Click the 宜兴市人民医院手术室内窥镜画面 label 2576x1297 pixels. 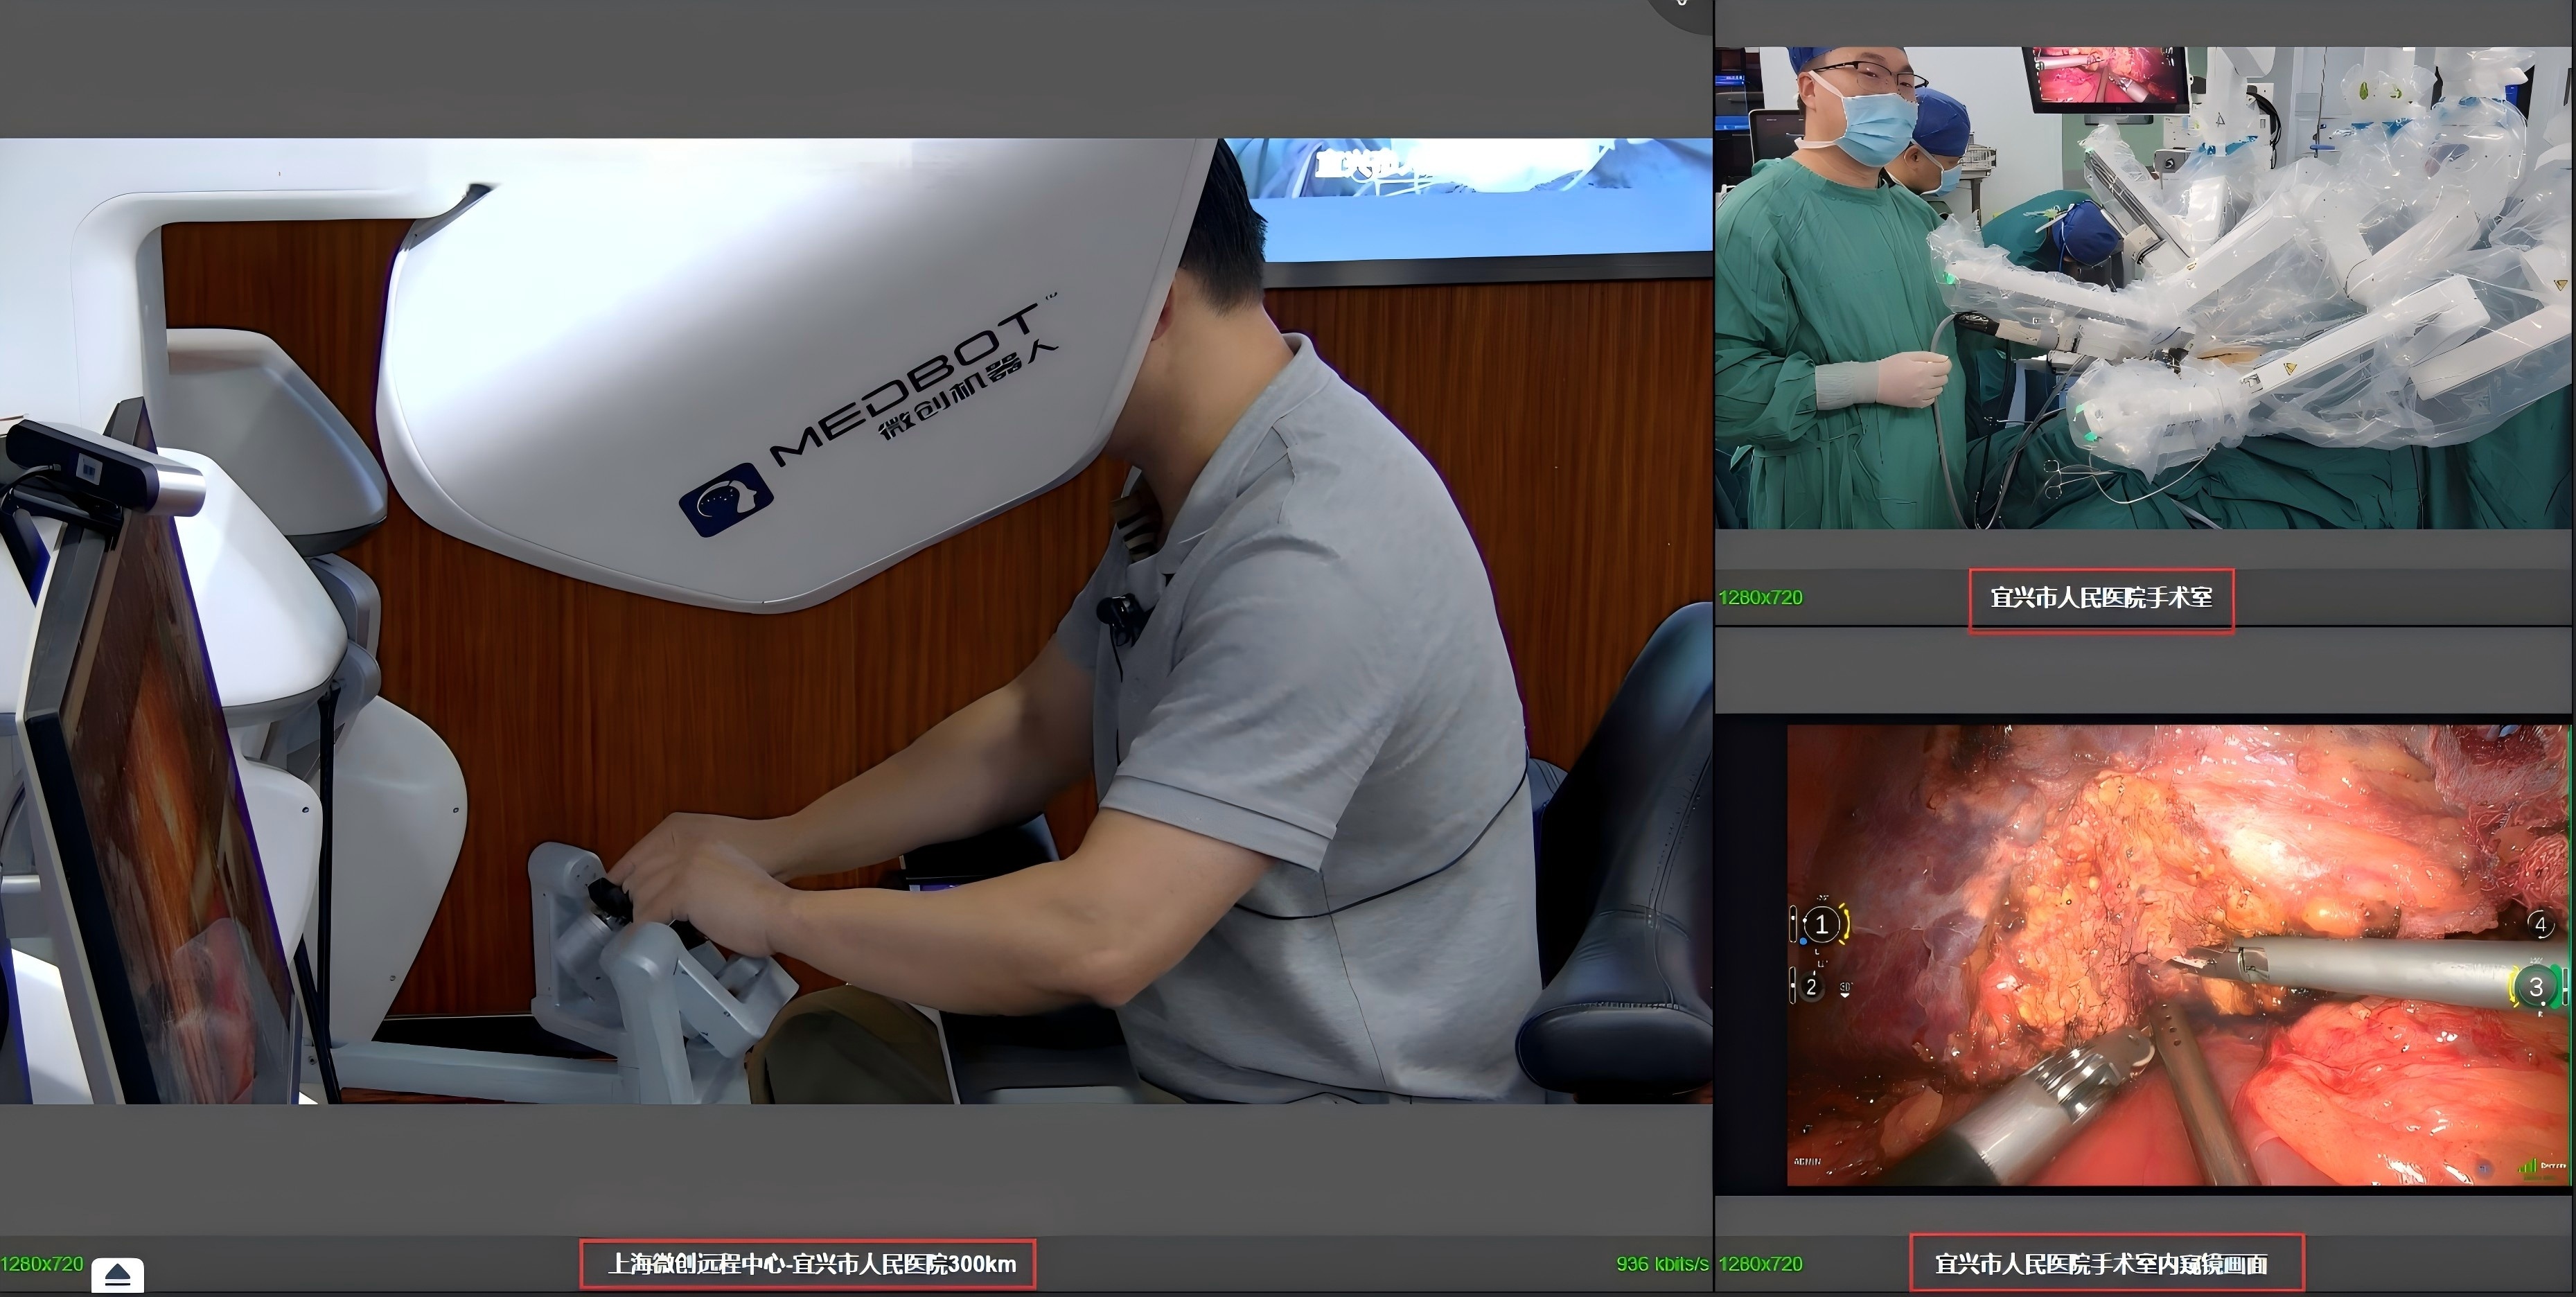[2100, 1264]
